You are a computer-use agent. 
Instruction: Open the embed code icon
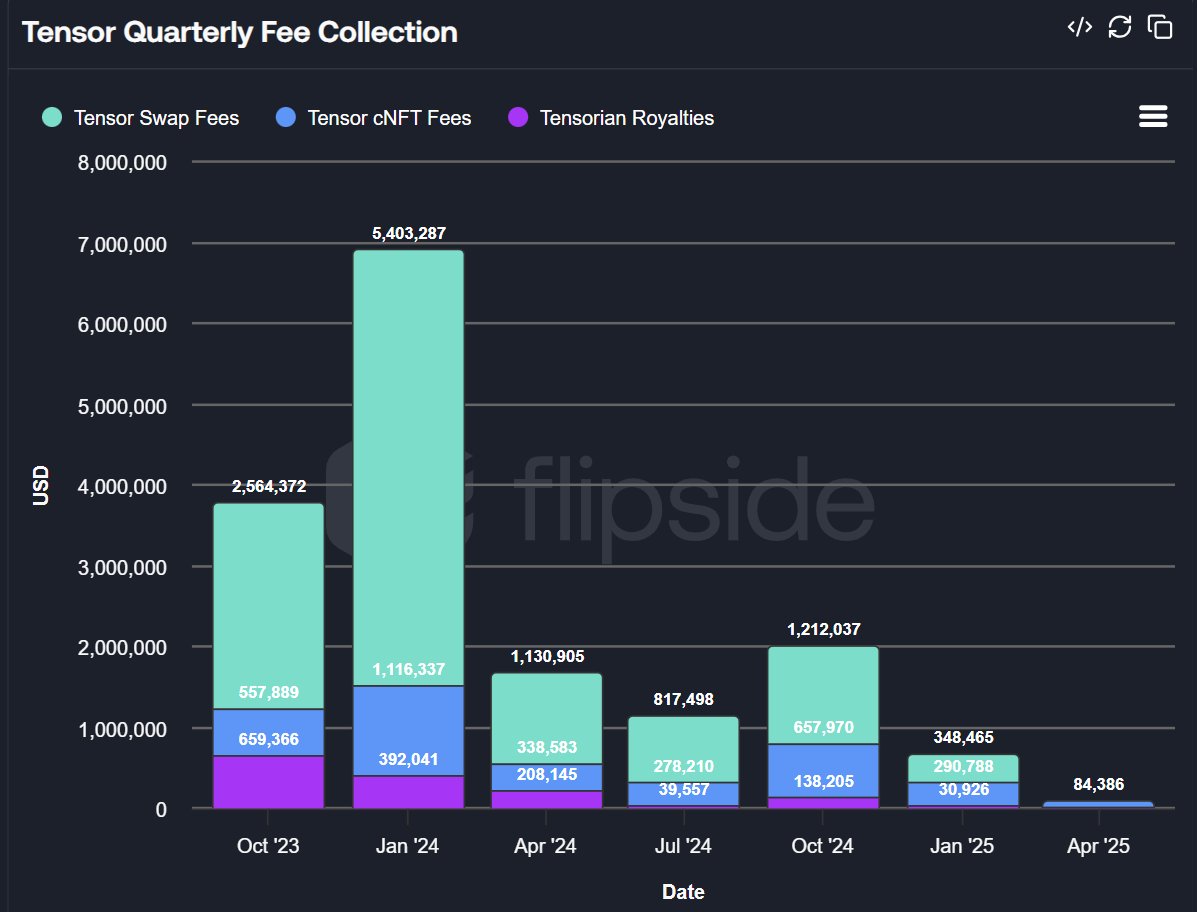coord(1079,27)
